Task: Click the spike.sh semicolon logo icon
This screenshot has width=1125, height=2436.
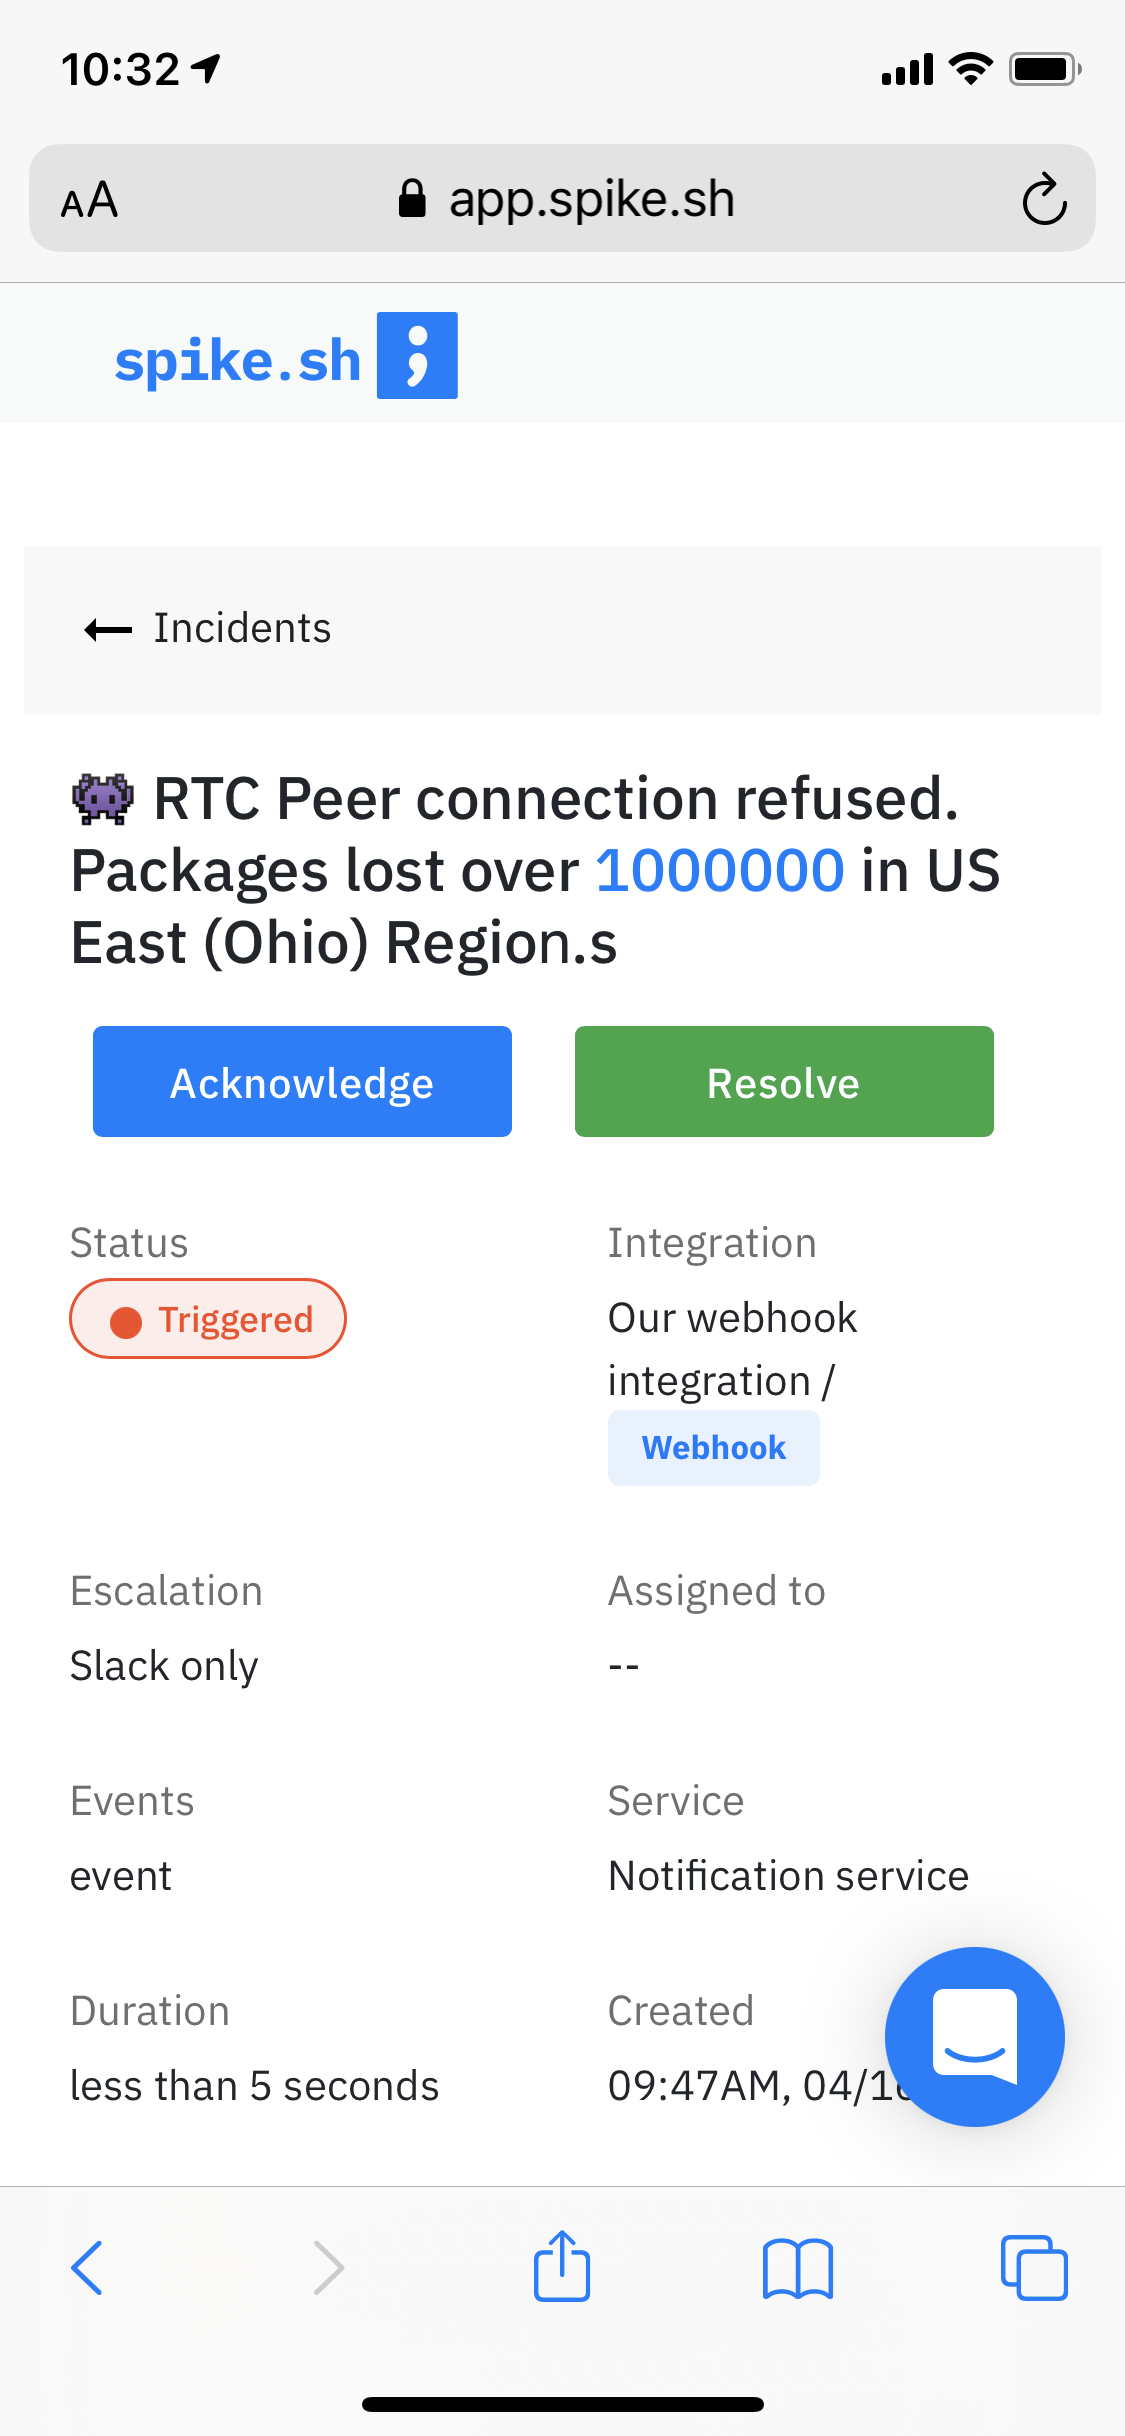Action: [417, 355]
